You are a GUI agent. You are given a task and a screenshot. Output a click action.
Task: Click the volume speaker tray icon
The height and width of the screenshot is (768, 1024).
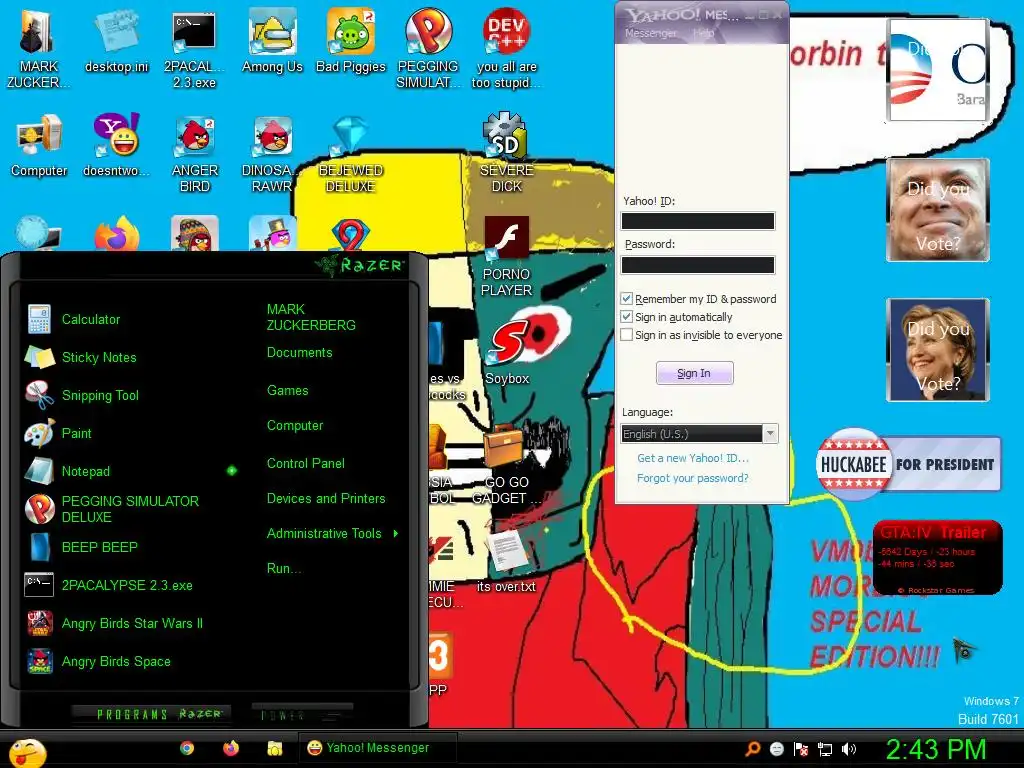[848, 749]
